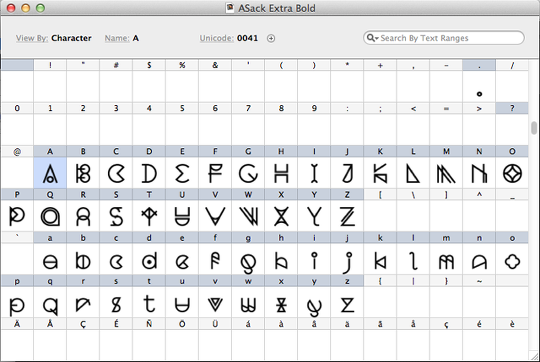This screenshot has width=540, height=362.
Task: Select the uppercase T glyph
Action: click(x=149, y=216)
